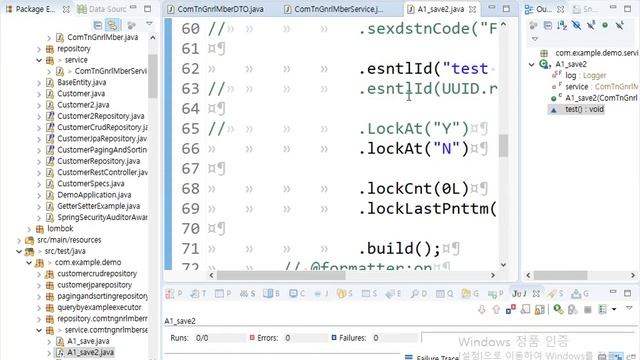The width and height of the screenshot is (640, 360).
Task: Toggle Link with Editor in Package Explorer
Action: 112,25
